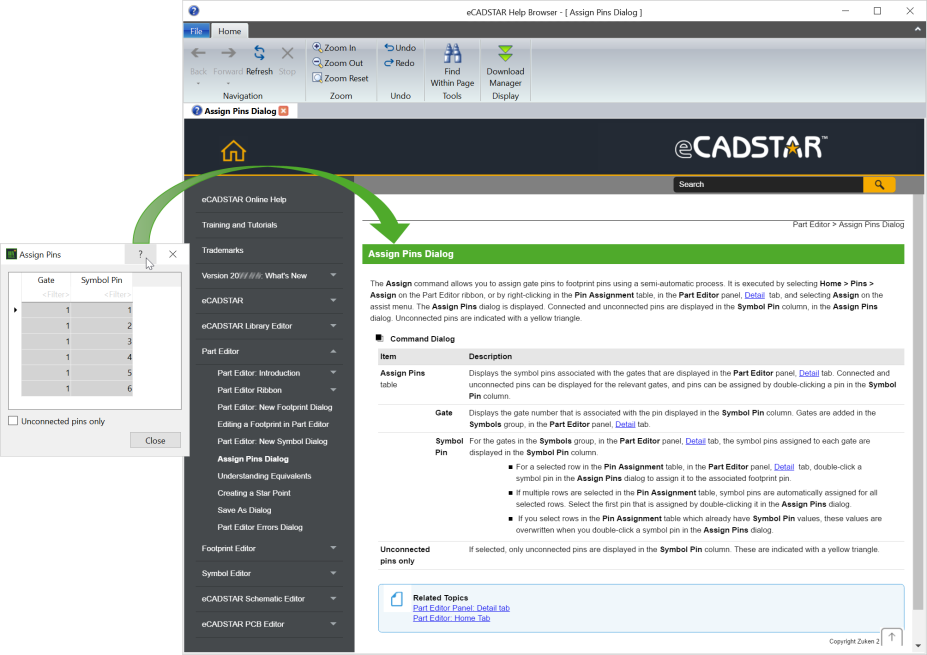Zoom Out on the help page
The height and width of the screenshot is (655, 927).
click(338, 63)
